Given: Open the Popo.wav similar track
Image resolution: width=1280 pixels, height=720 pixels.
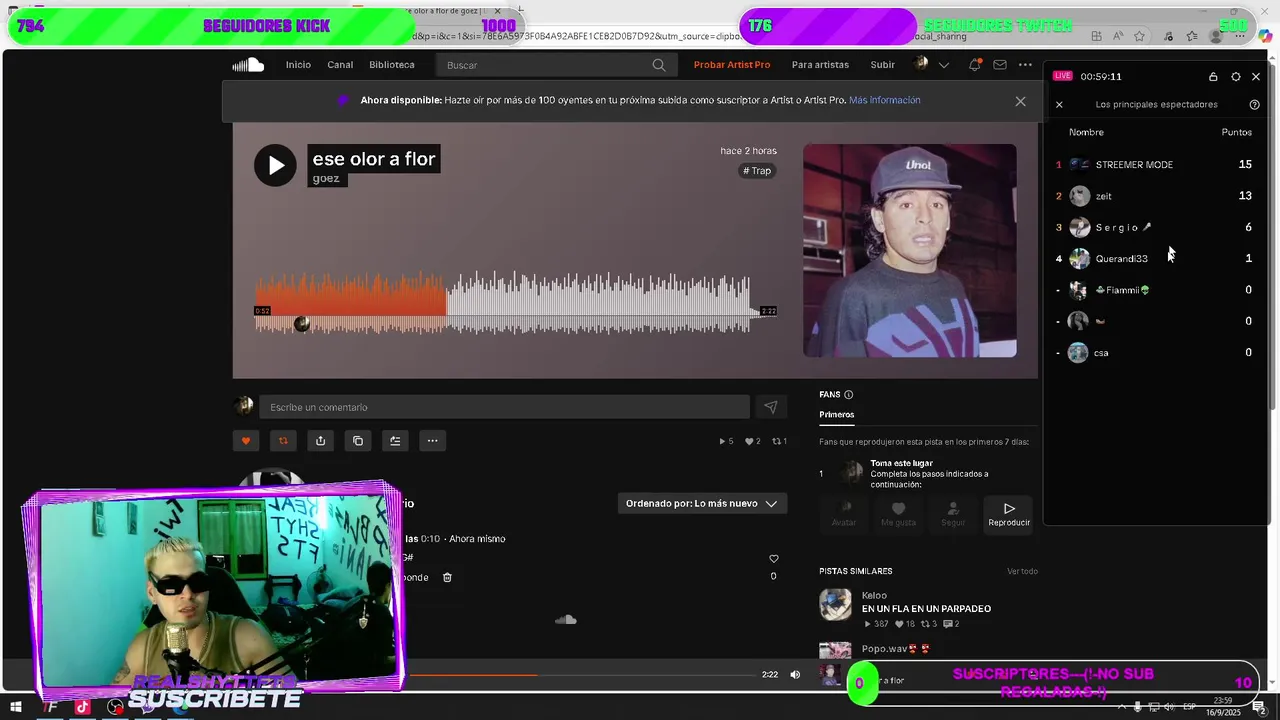Looking at the screenshot, I should (x=896, y=649).
